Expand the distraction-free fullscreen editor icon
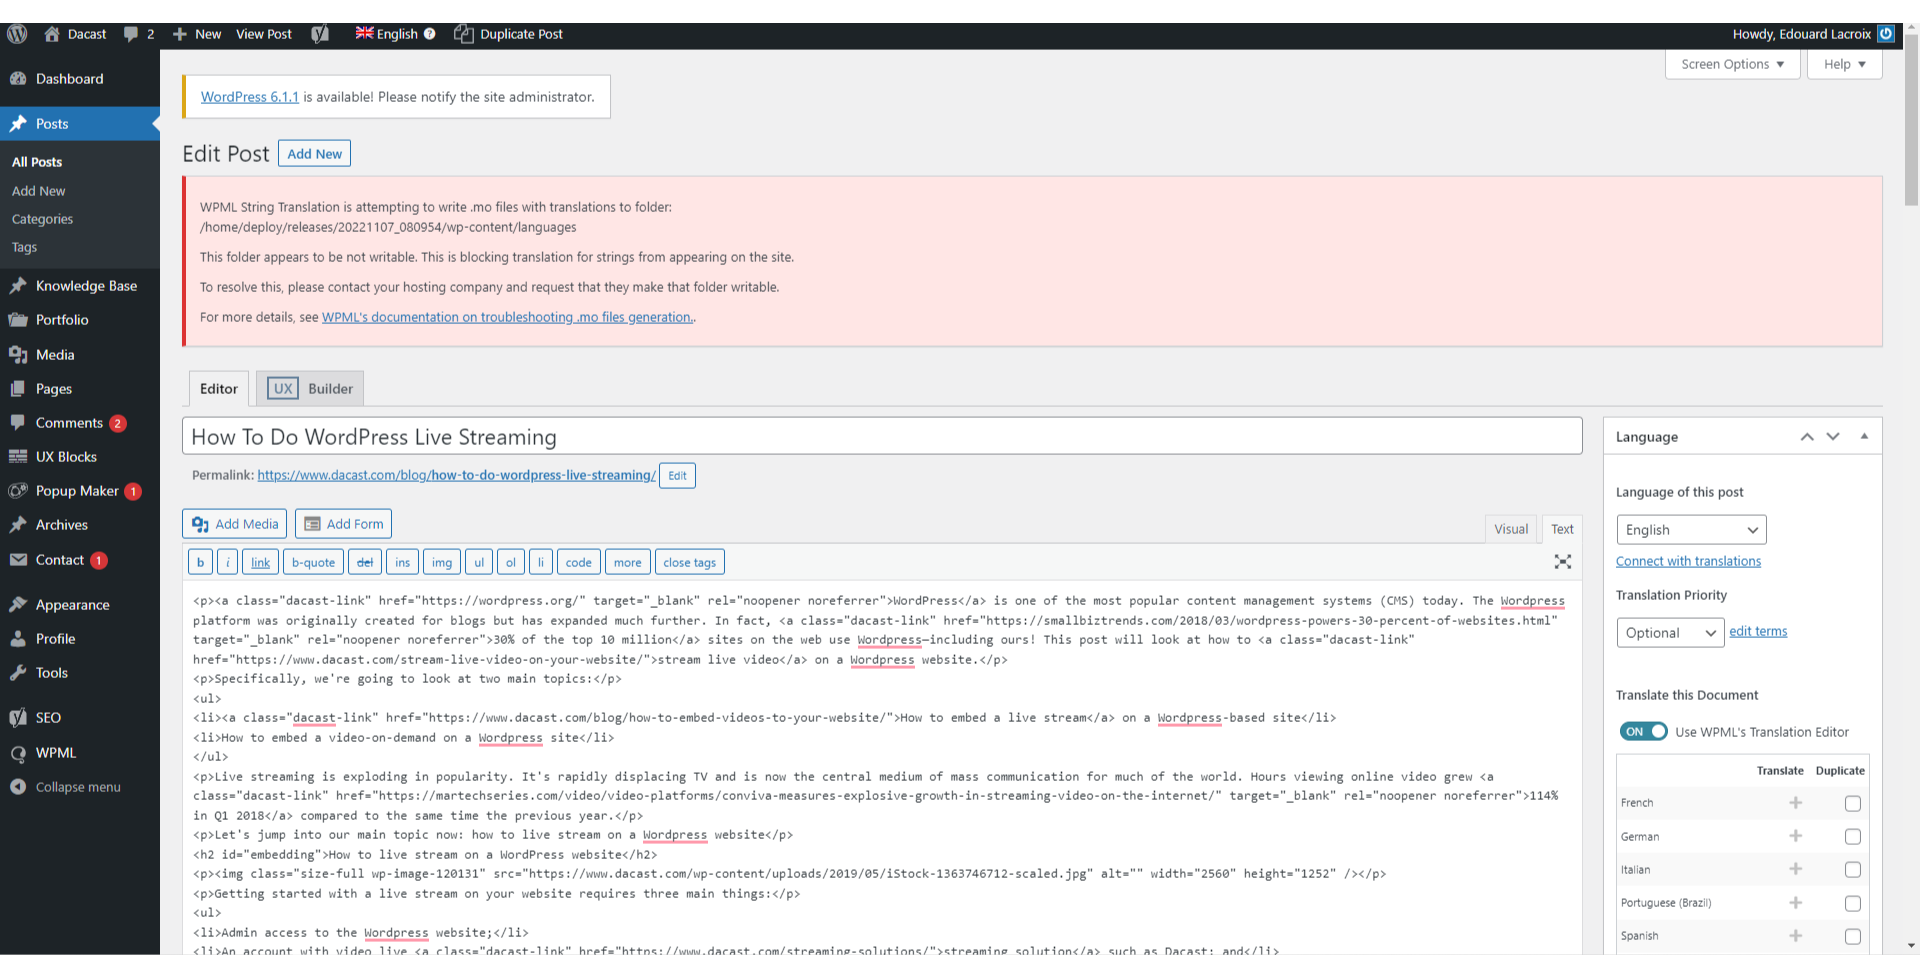Image resolution: width=1920 pixels, height=955 pixels. [x=1562, y=561]
